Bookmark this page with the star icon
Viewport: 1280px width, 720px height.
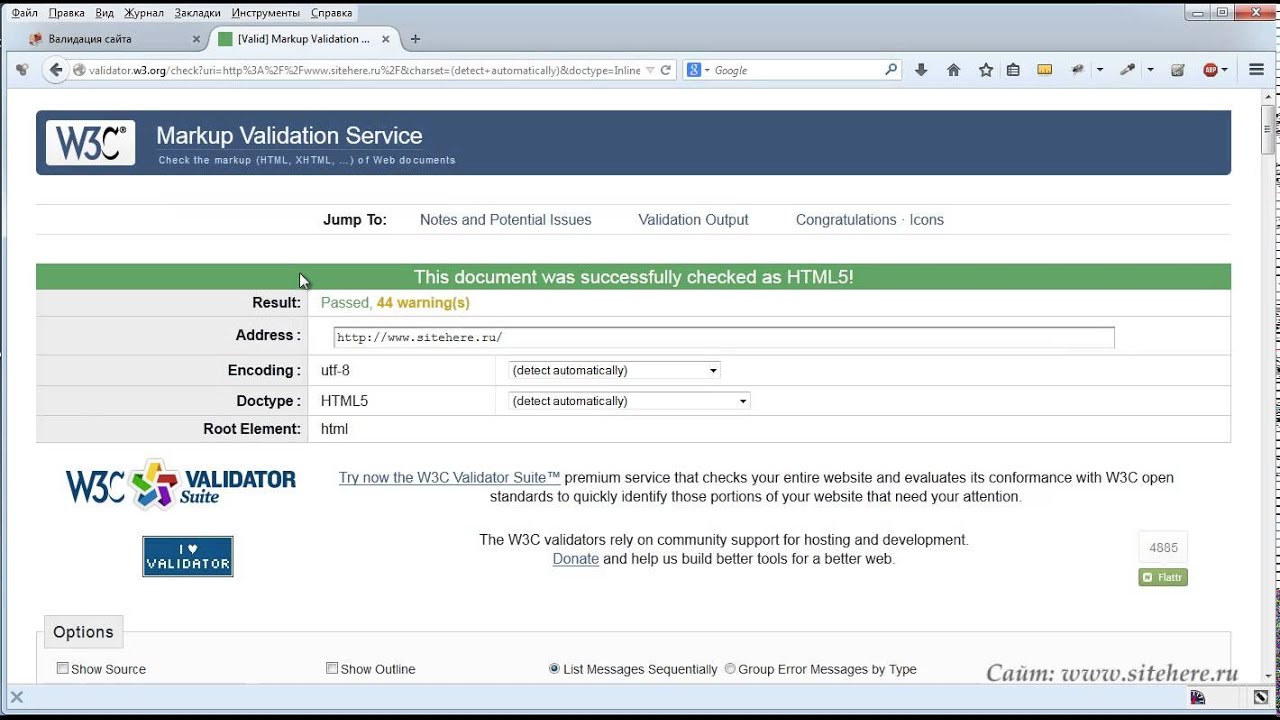tap(986, 70)
